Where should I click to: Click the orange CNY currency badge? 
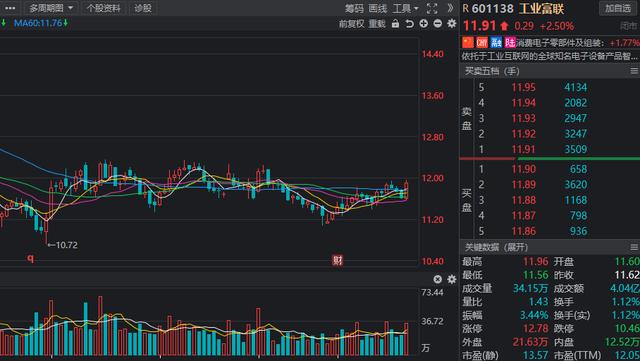(x=482, y=42)
